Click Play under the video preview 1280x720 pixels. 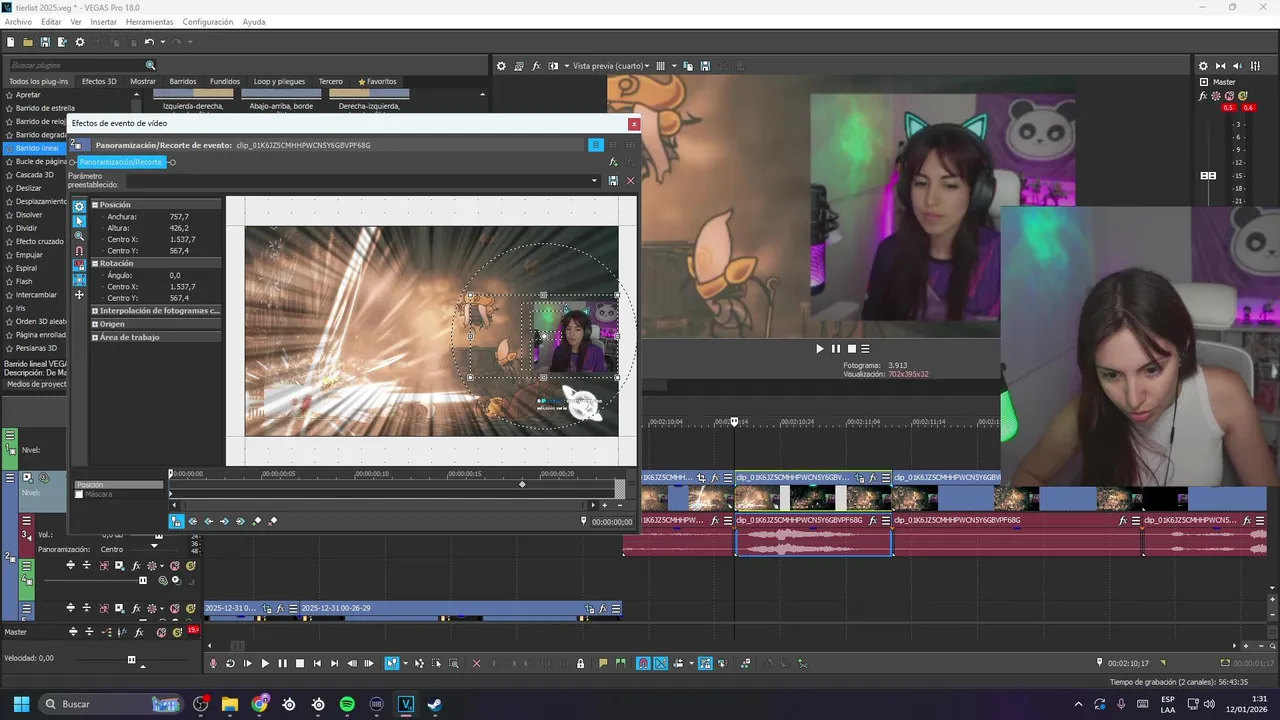tap(820, 349)
